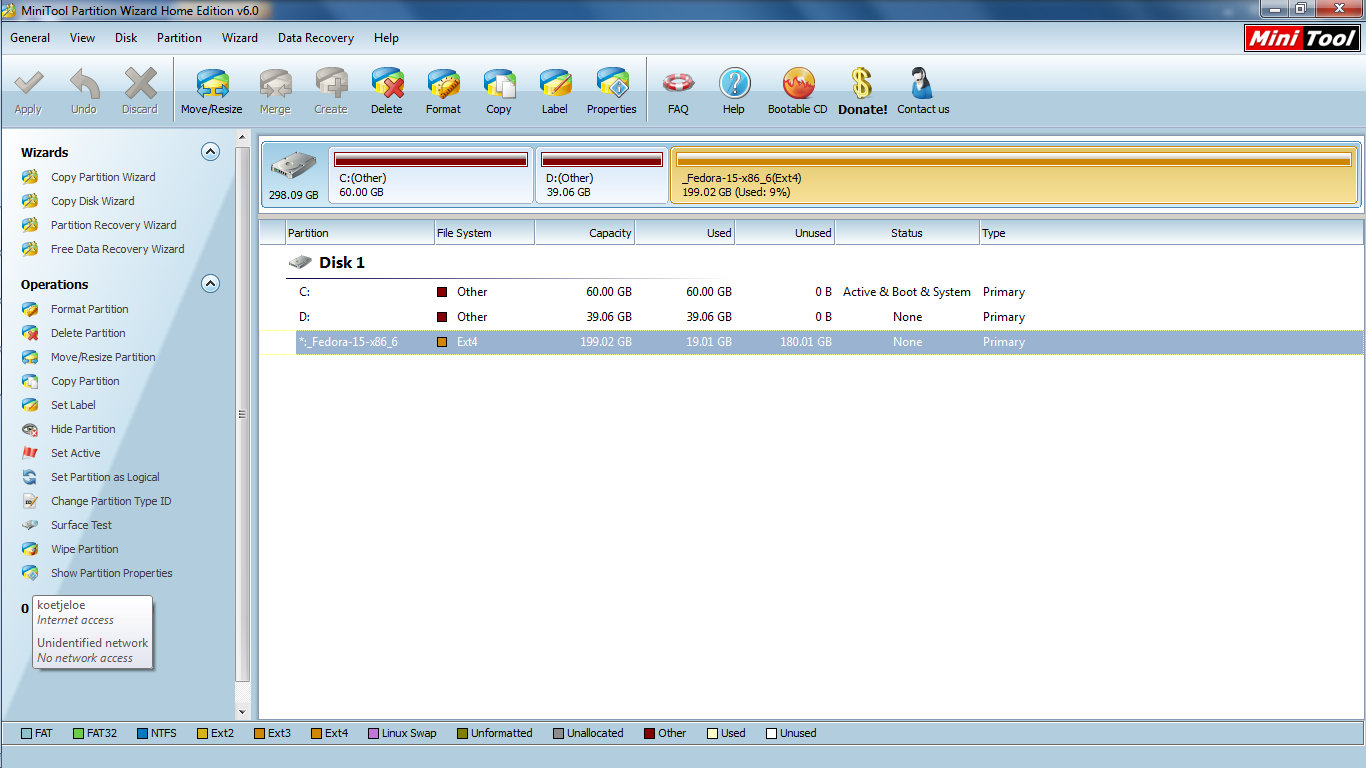Open the FAQ
Image resolution: width=1366 pixels, height=768 pixels.
[678, 90]
